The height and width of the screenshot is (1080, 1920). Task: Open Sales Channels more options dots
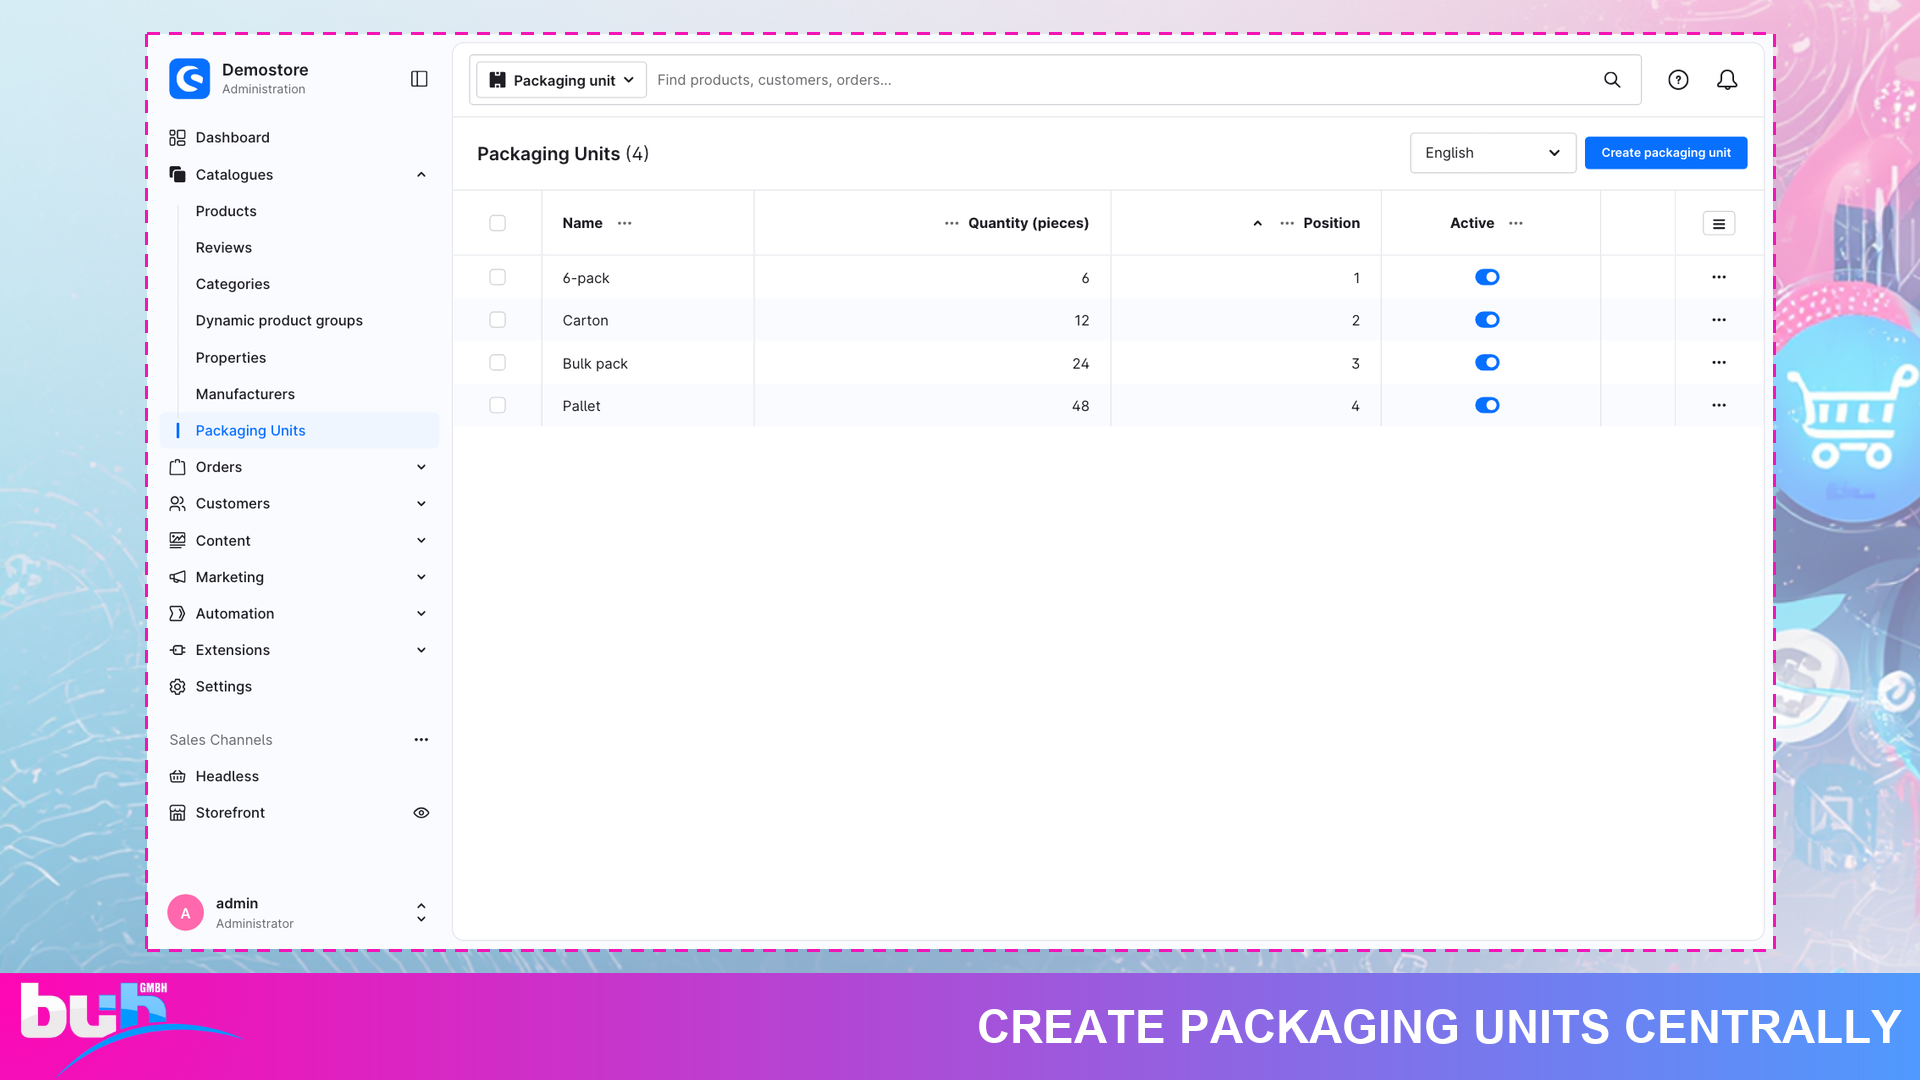point(421,740)
